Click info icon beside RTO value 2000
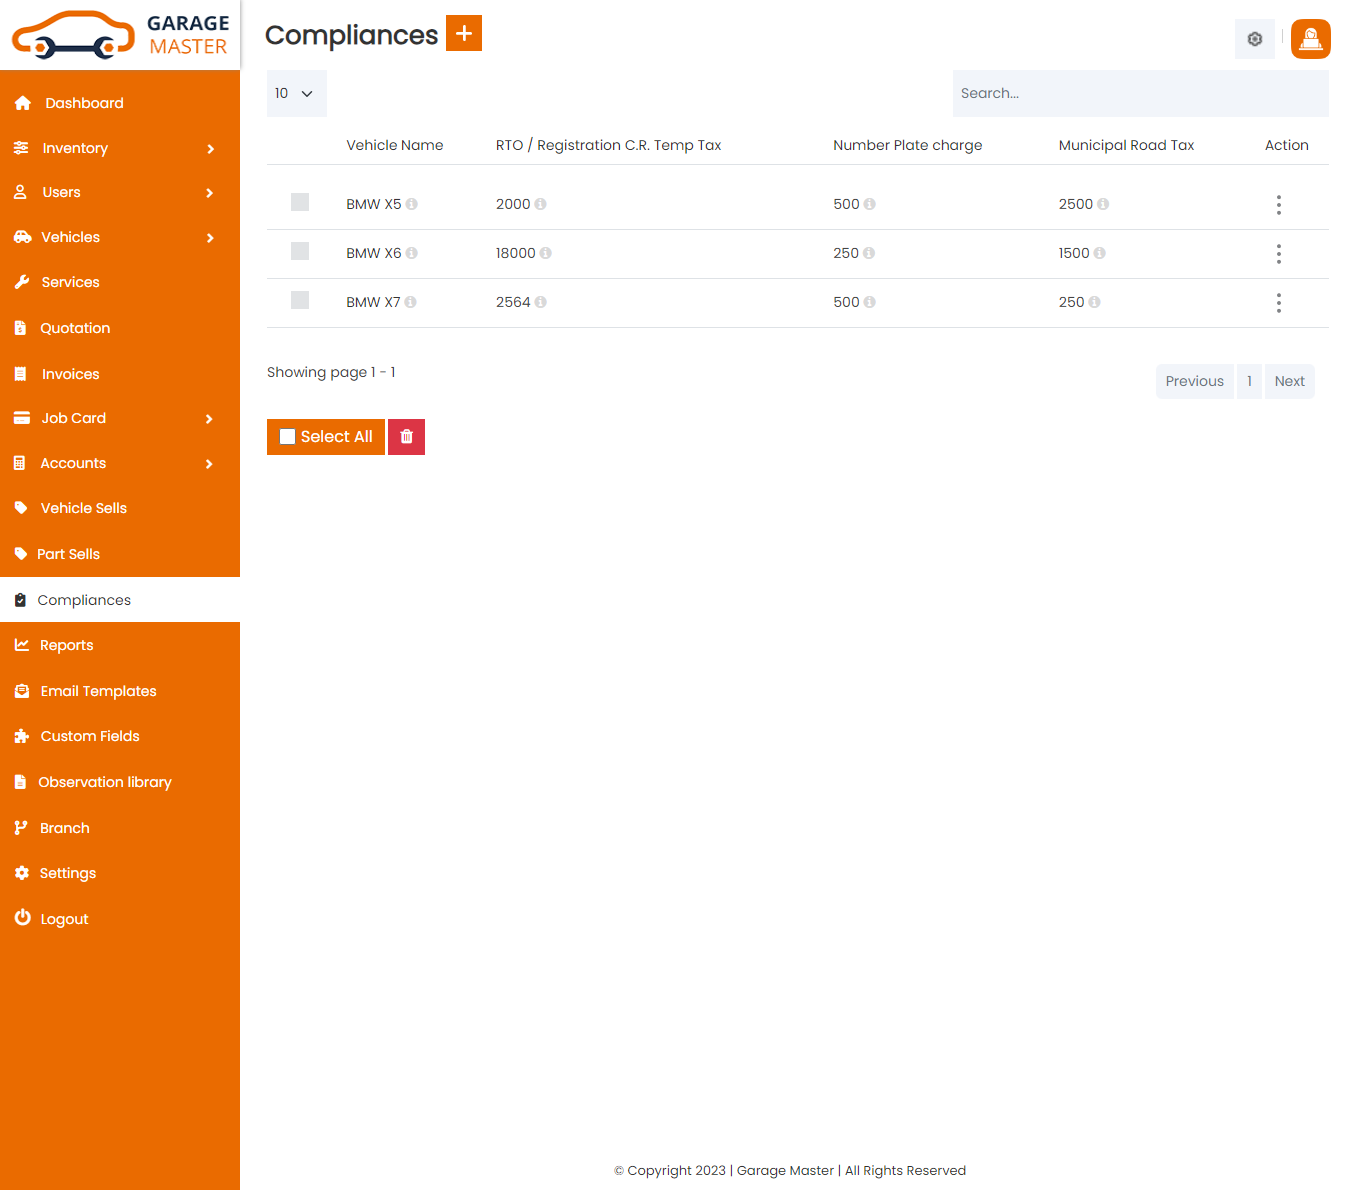Image resolution: width=1366 pixels, height=1190 pixels. 540,204
